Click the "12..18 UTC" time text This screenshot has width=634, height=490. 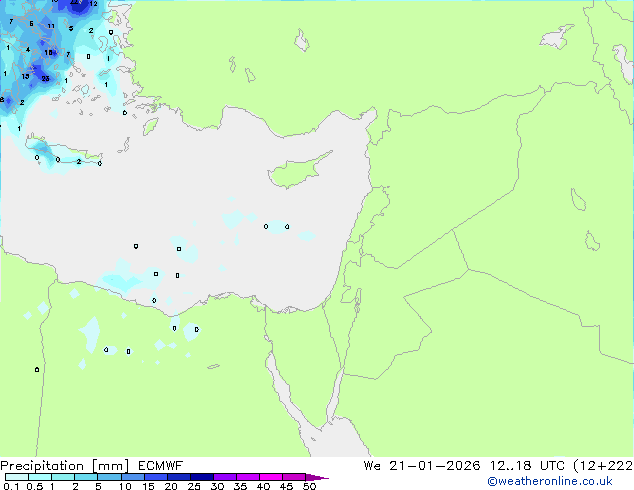(527, 466)
